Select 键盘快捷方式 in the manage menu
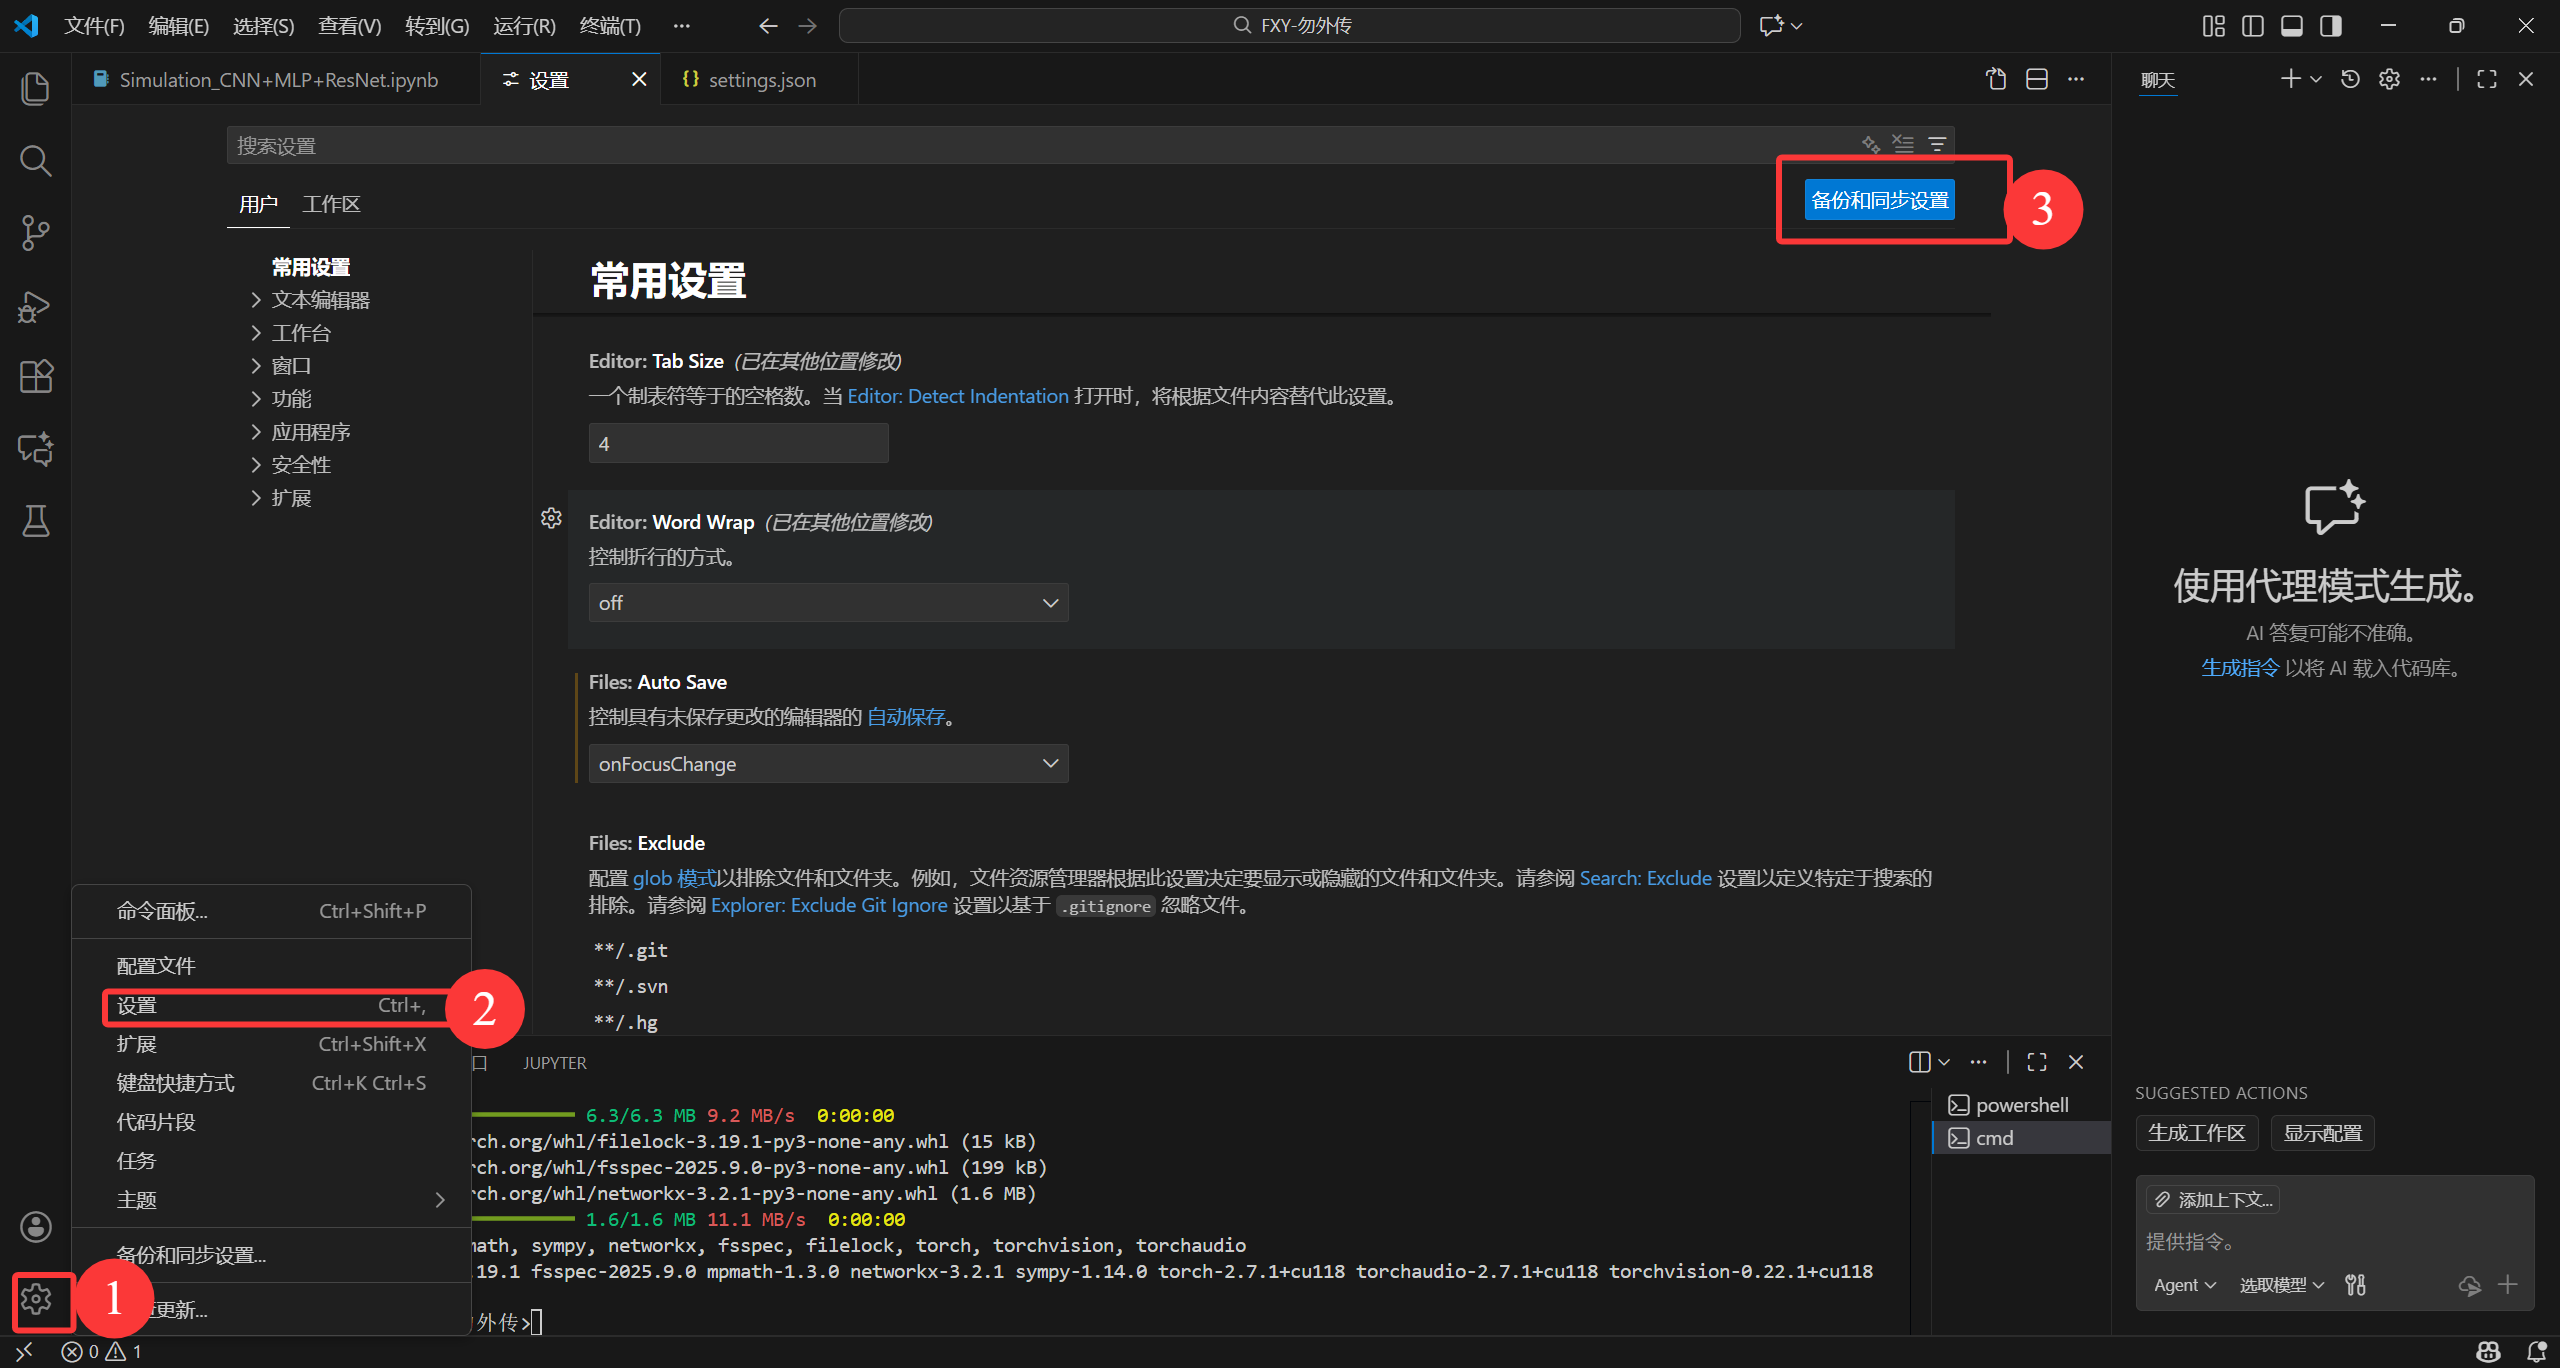This screenshot has width=2560, height=1368. [176, 1083]
